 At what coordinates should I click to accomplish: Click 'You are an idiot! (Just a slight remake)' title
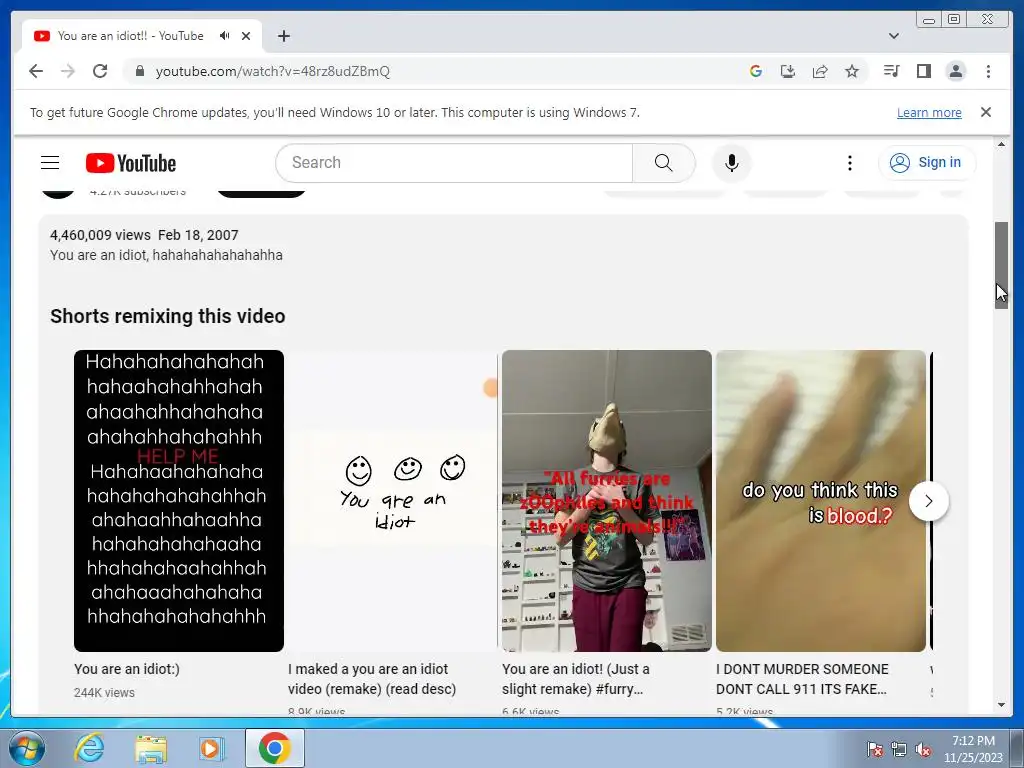coord(575,679)
